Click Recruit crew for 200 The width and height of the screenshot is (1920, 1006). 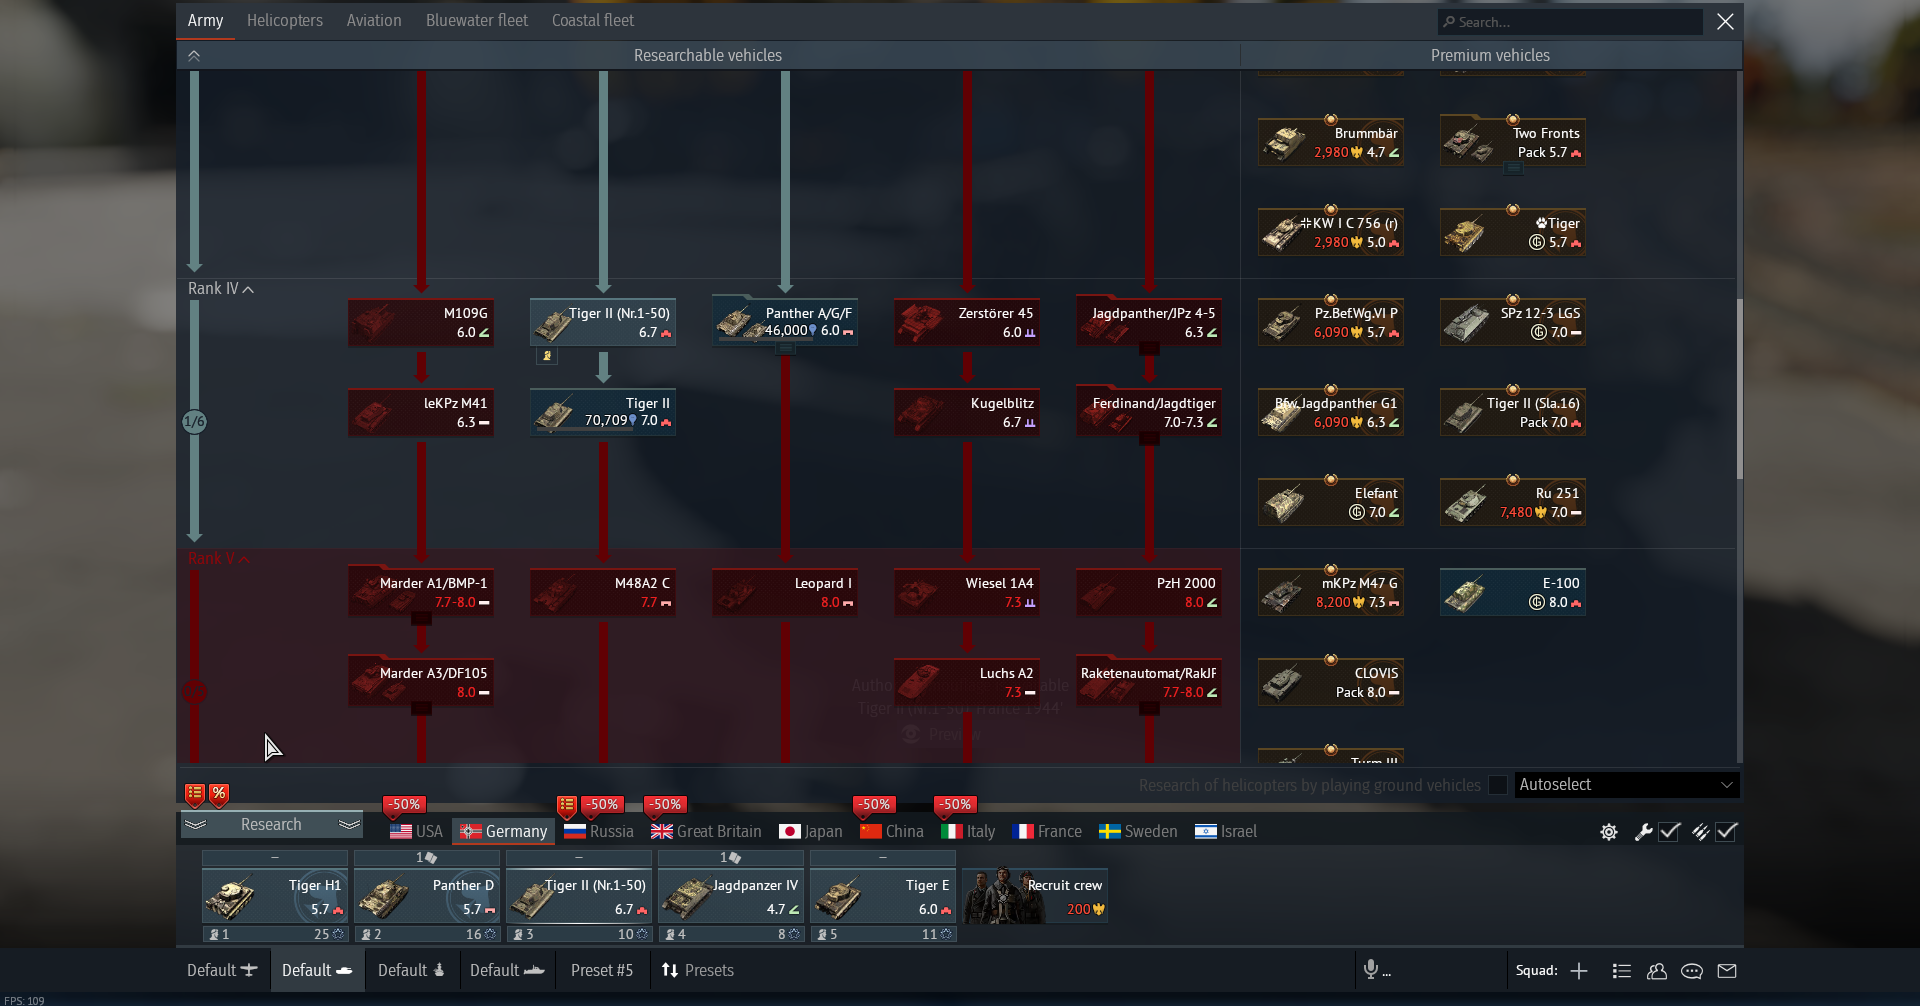coord(1035,896)
